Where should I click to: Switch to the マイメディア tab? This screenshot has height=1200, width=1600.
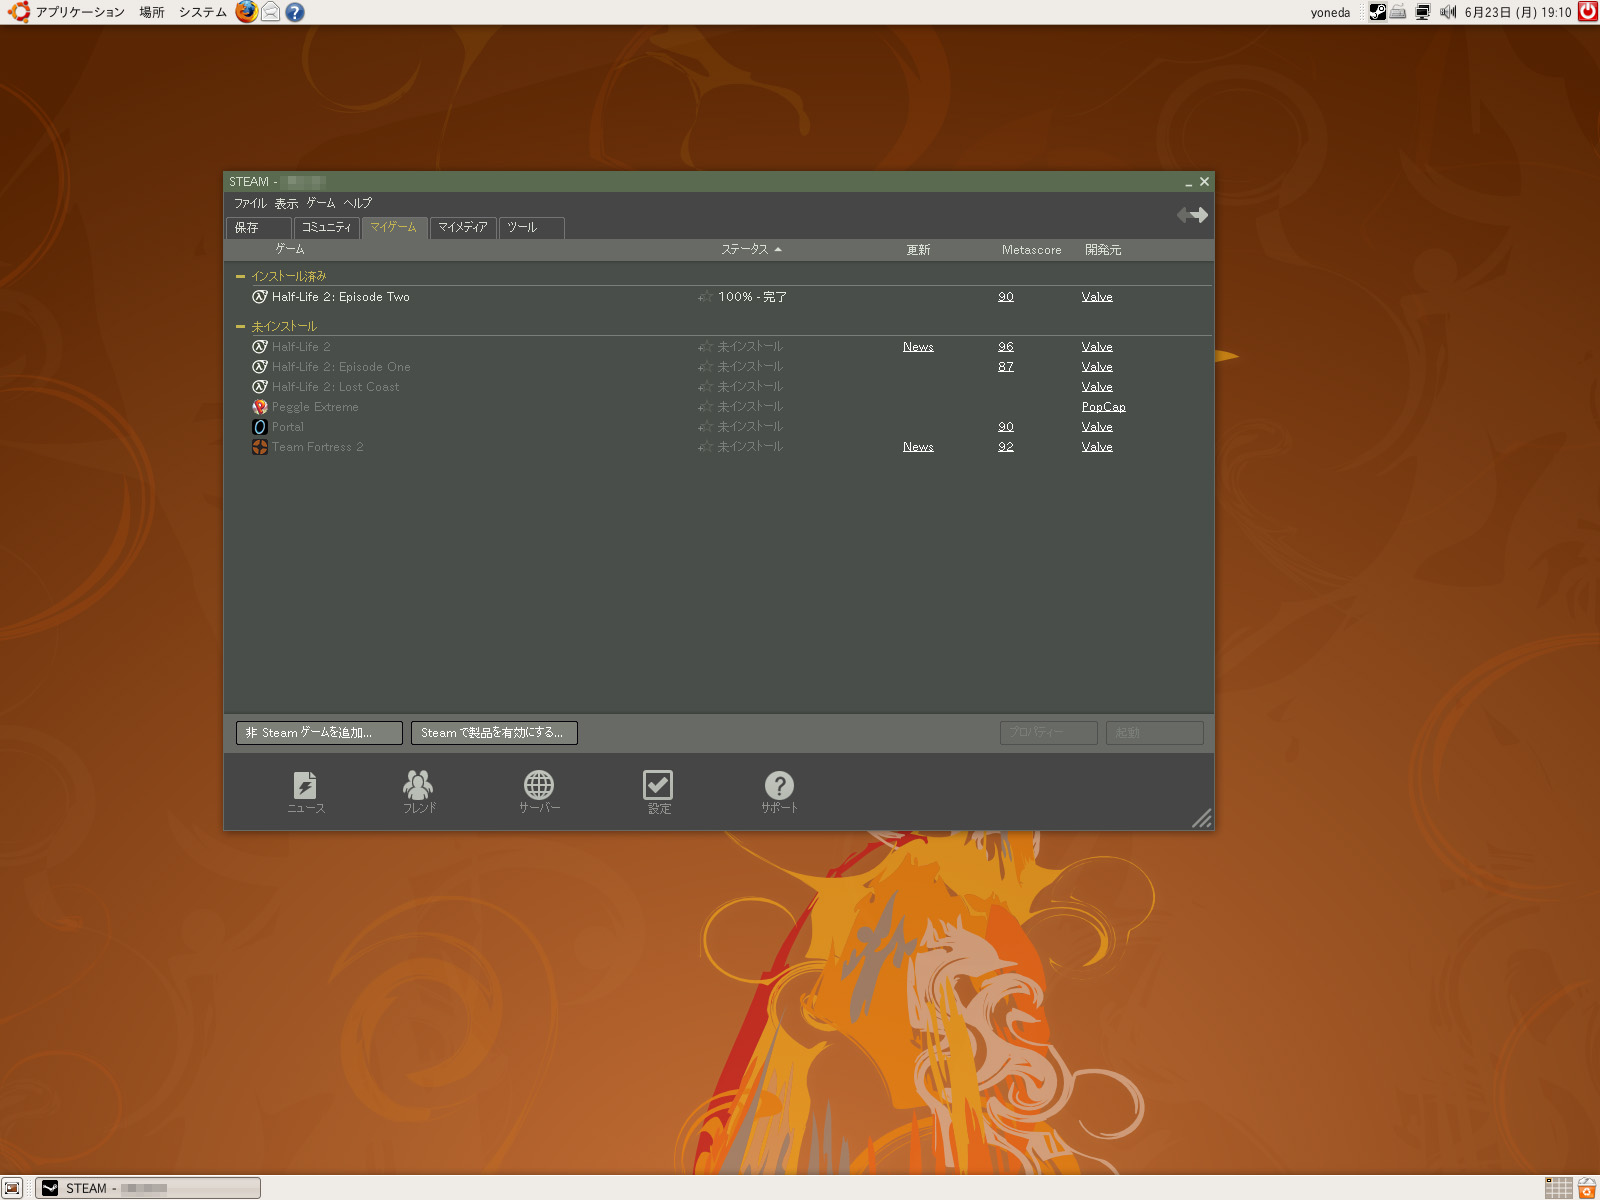pos(463,228)
